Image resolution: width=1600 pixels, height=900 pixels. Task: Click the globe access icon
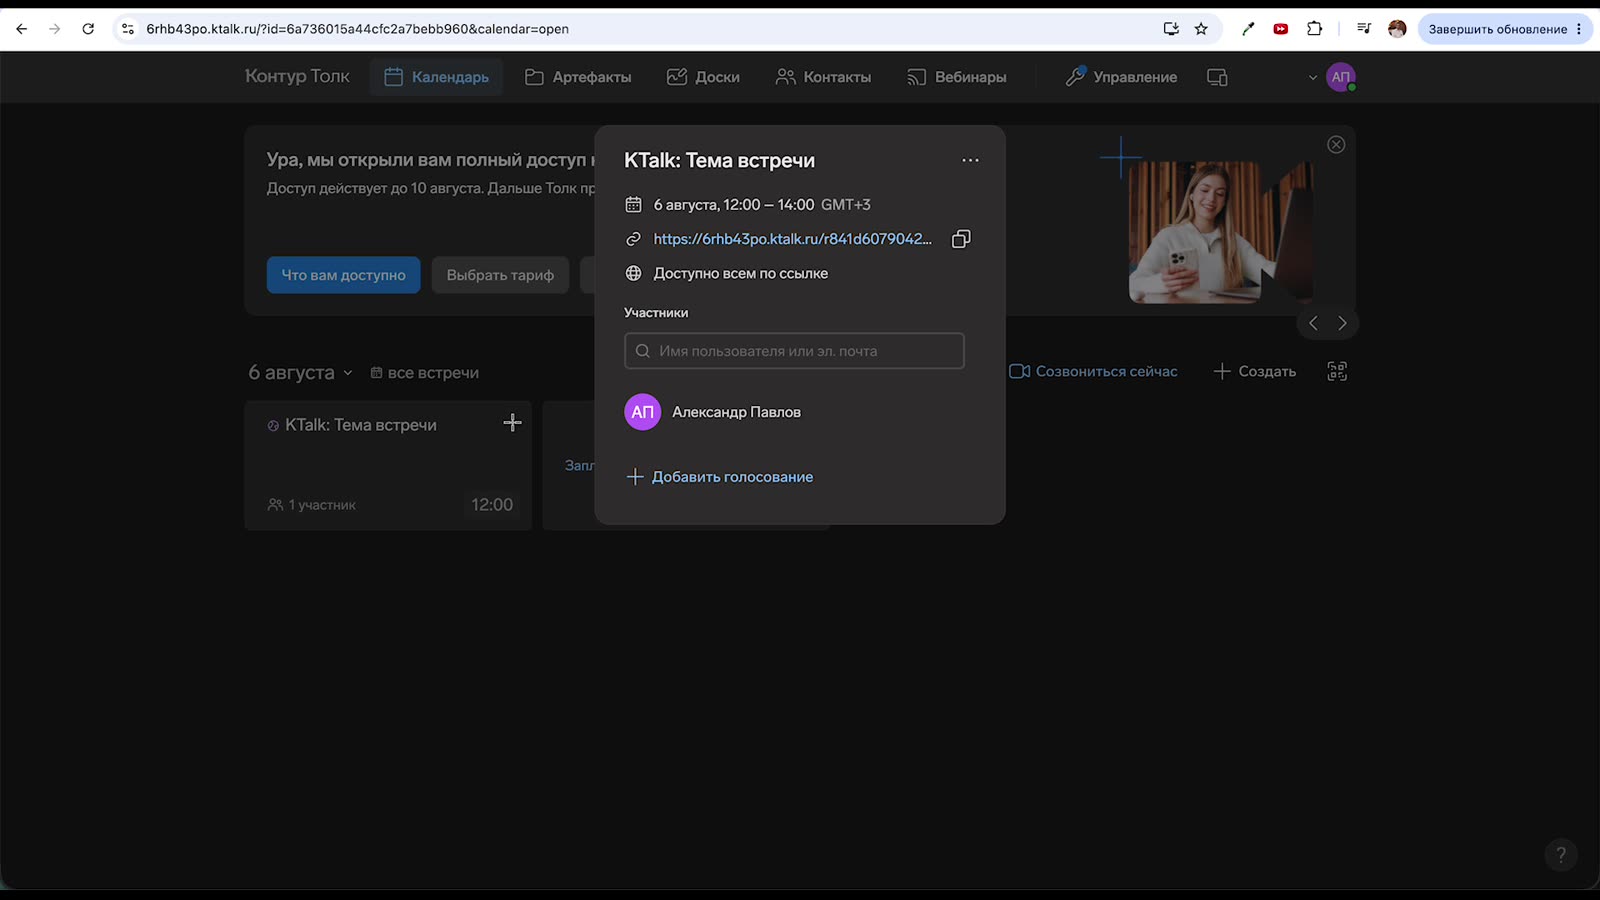click(633, 273)
